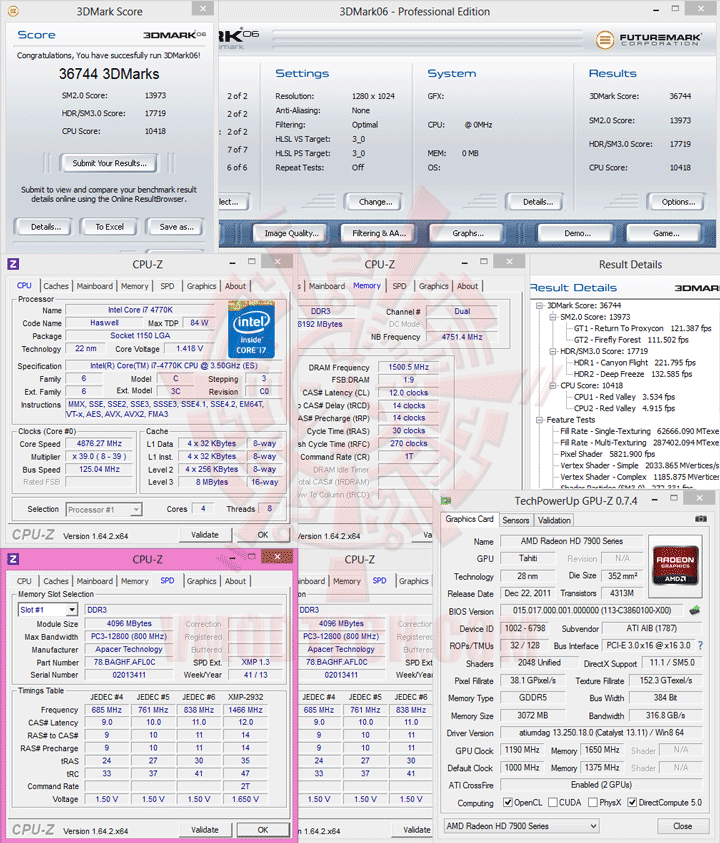Screen dimensions: 720x843
Task: Click the DRAM Frequency 1500.5 MHz value
Action: click(408, 367)
